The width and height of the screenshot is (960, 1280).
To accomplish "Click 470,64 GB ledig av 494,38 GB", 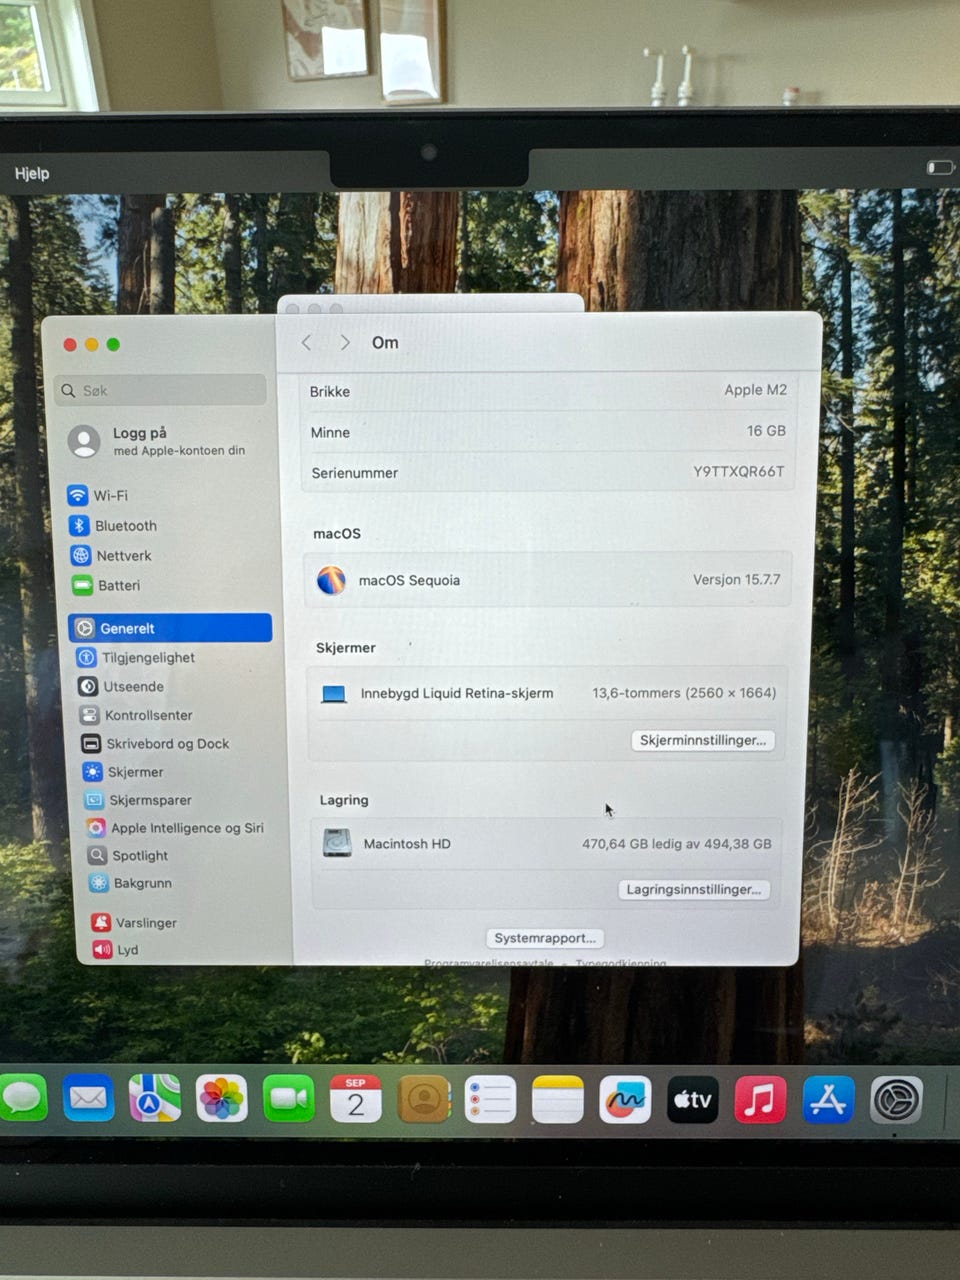I will click(677, 843).
